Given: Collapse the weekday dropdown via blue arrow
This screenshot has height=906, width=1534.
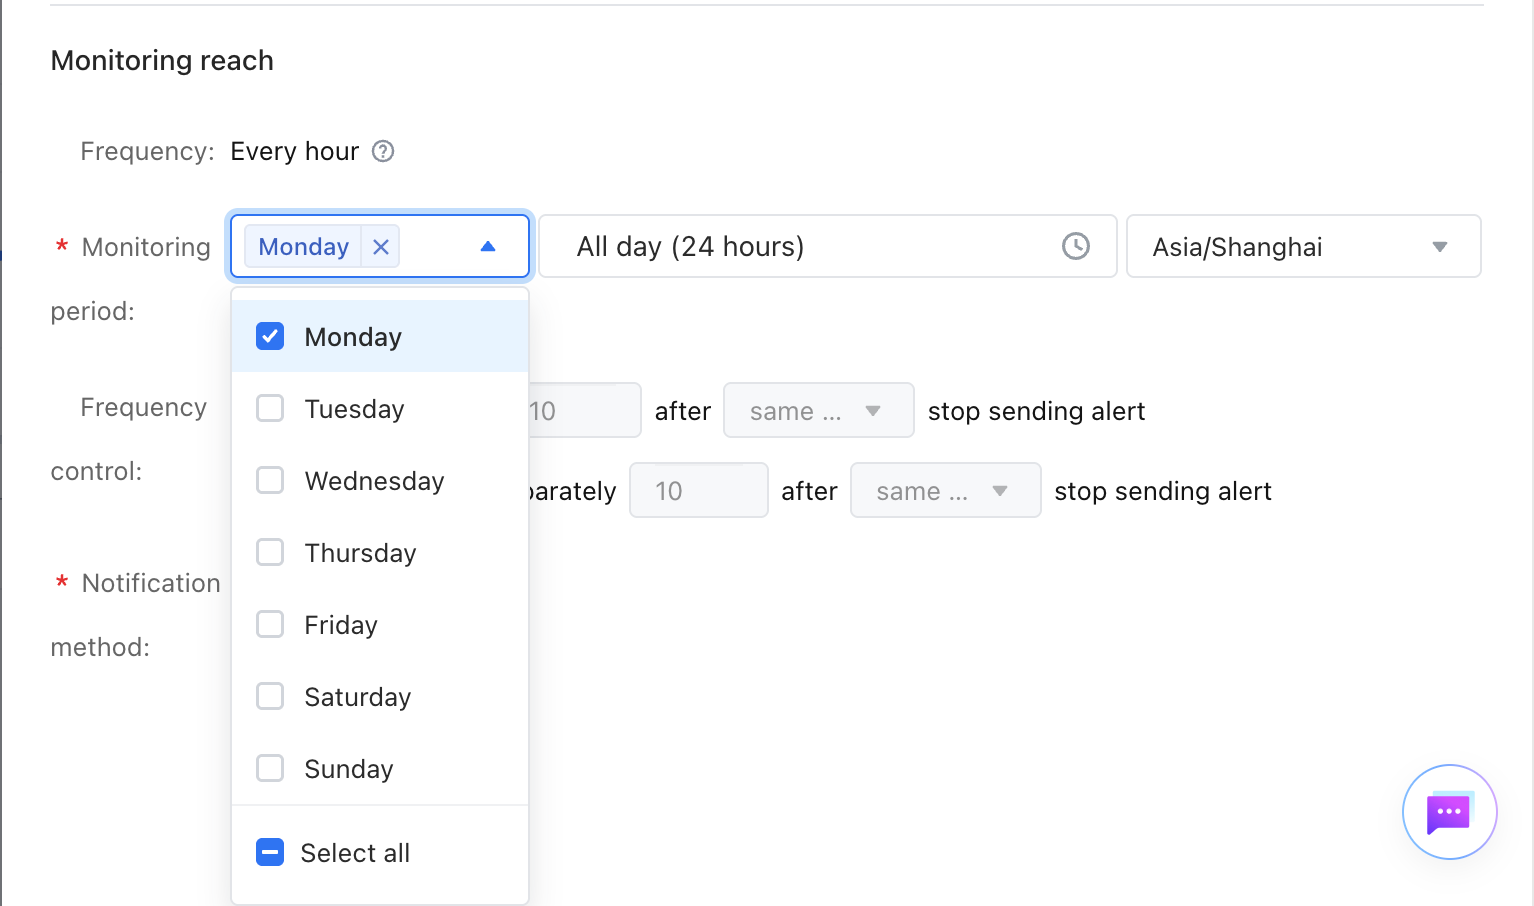Looking at the screenshot, I should pos(488,247).
